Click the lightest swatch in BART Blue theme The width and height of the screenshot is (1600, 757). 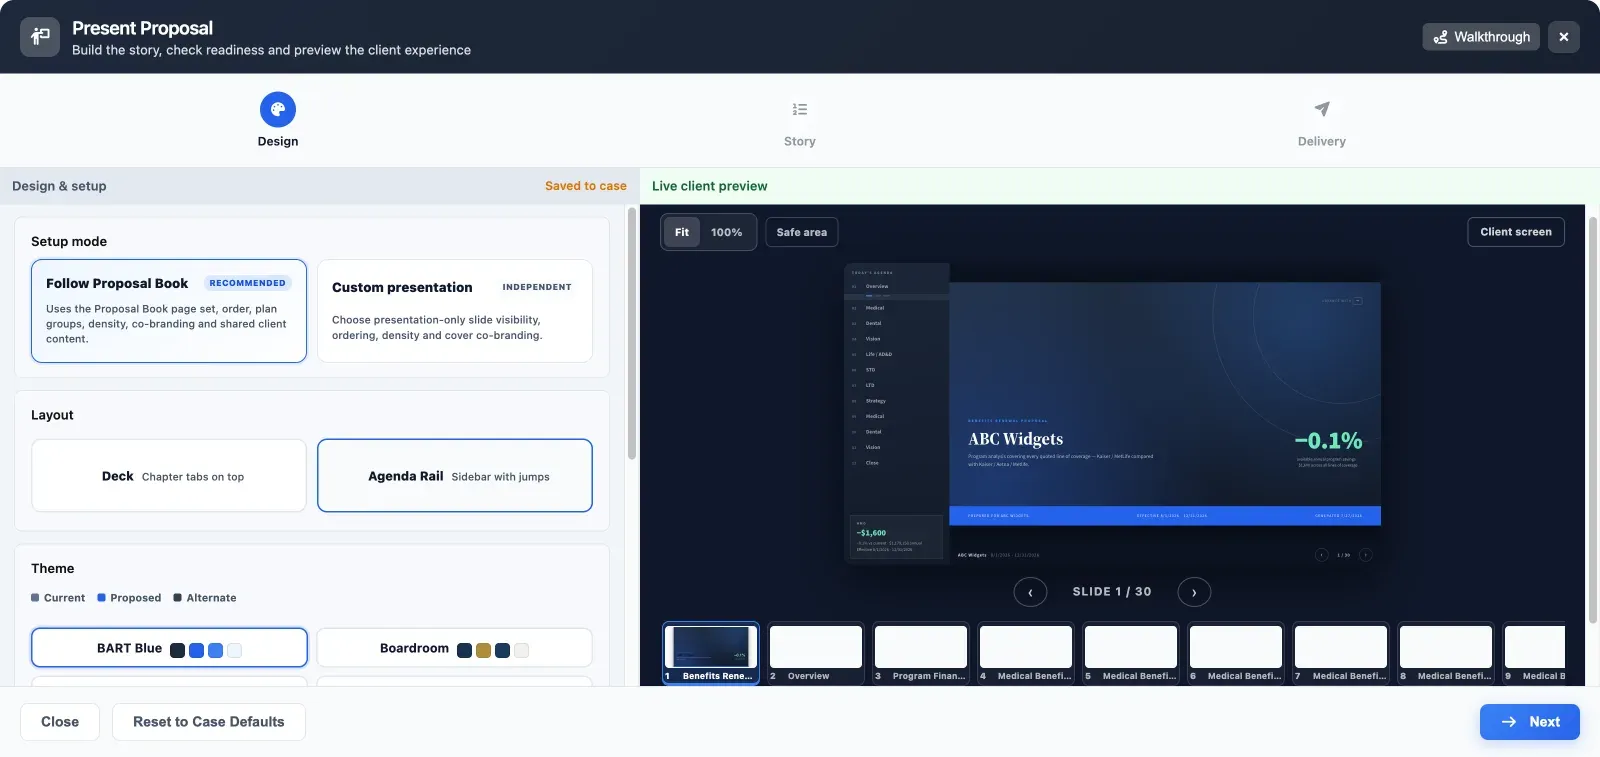coord(234,650)
